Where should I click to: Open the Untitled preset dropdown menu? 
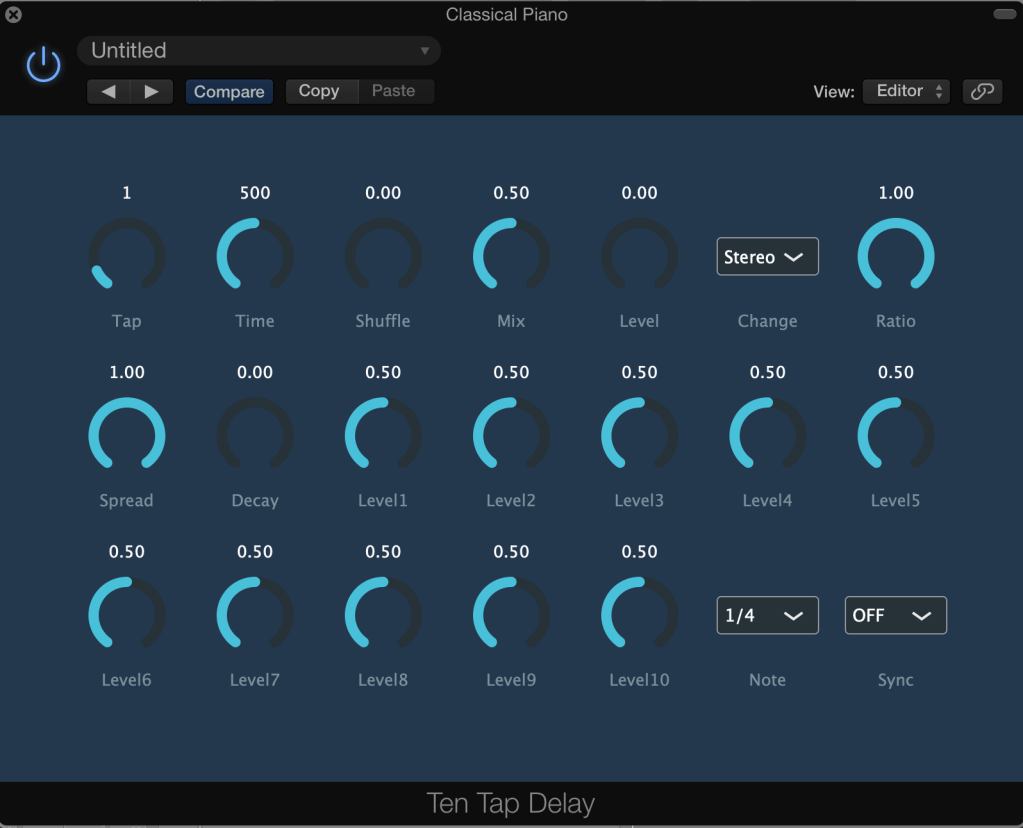click(258, 51)
